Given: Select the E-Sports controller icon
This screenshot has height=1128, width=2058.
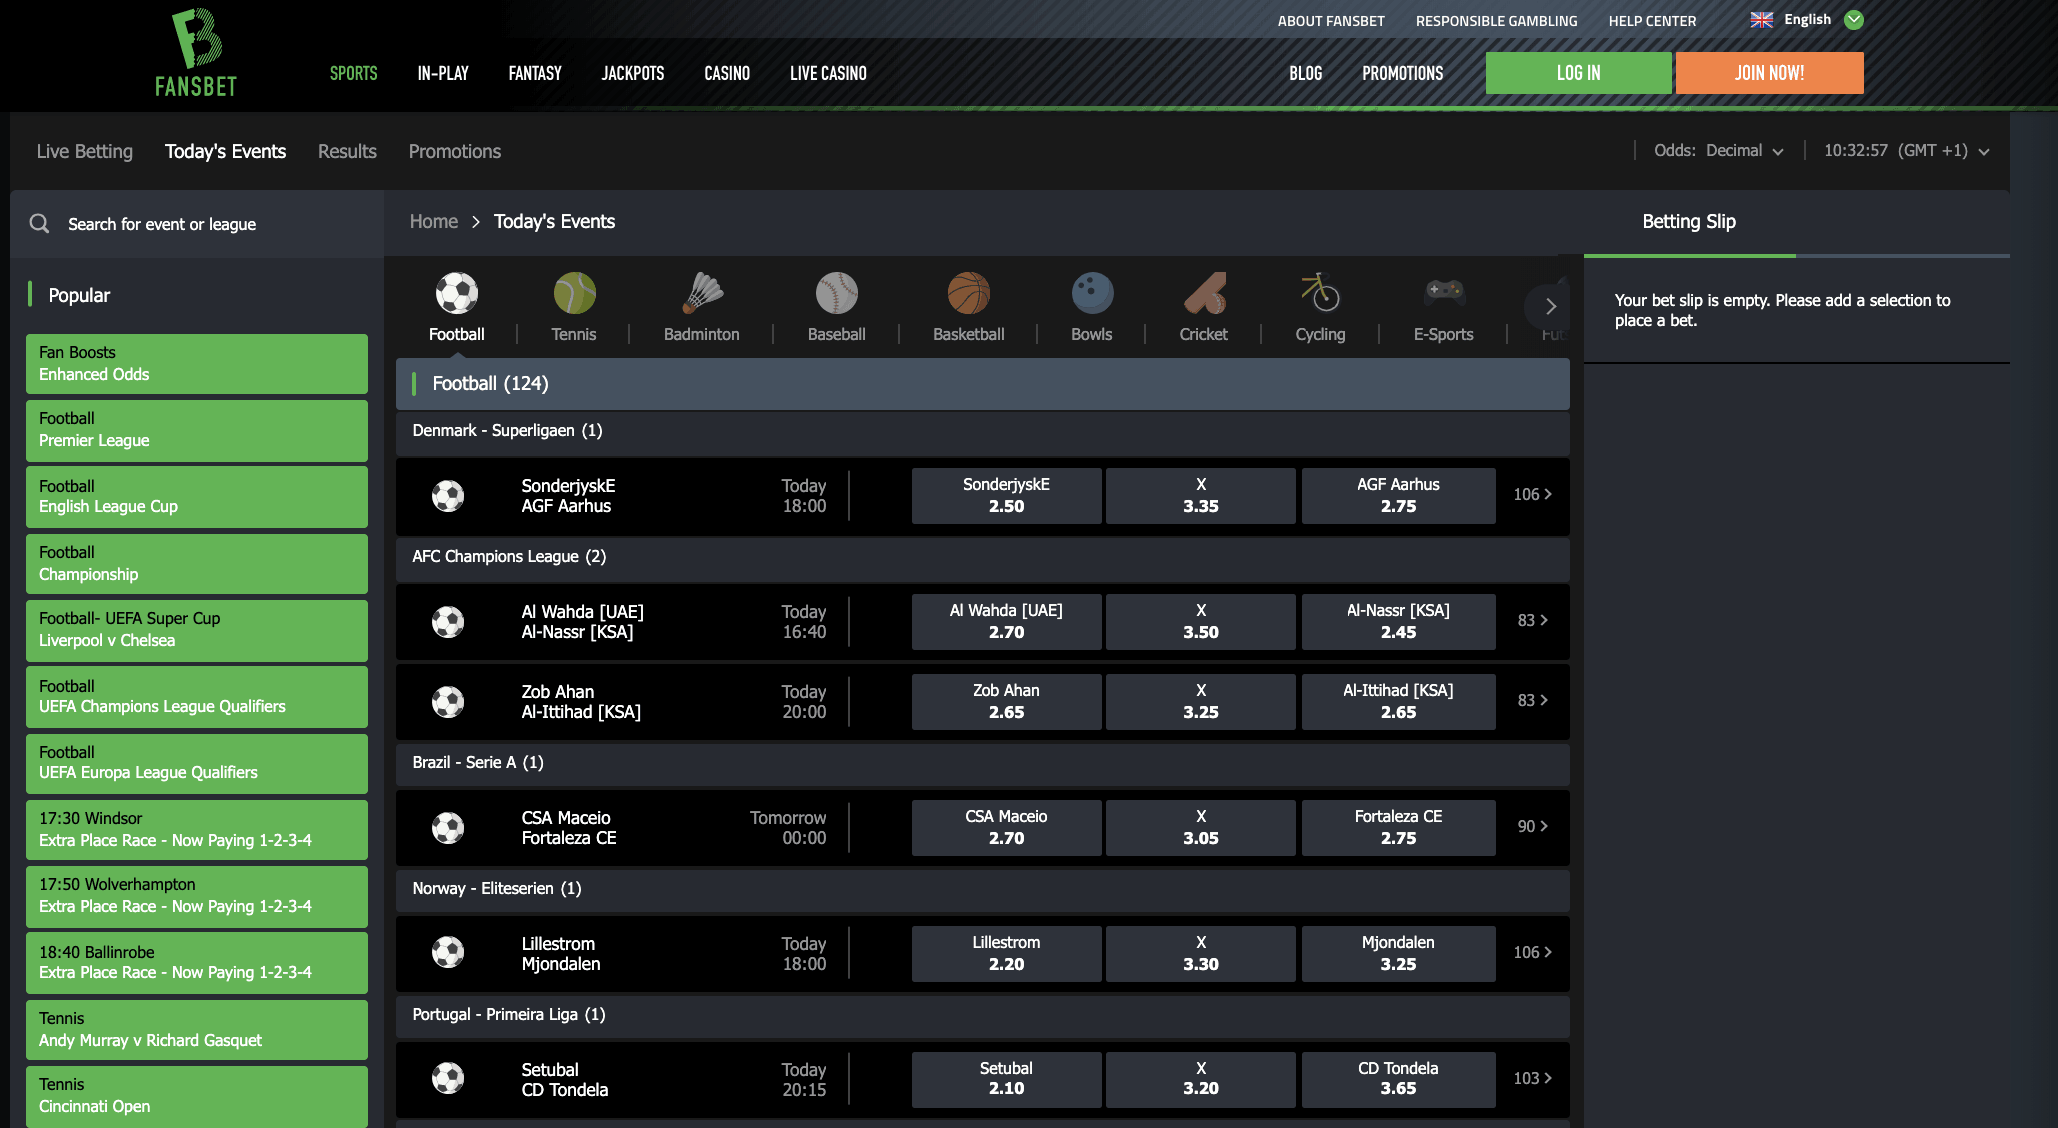Looking at the screenshot, I should tap(1444, 293).
